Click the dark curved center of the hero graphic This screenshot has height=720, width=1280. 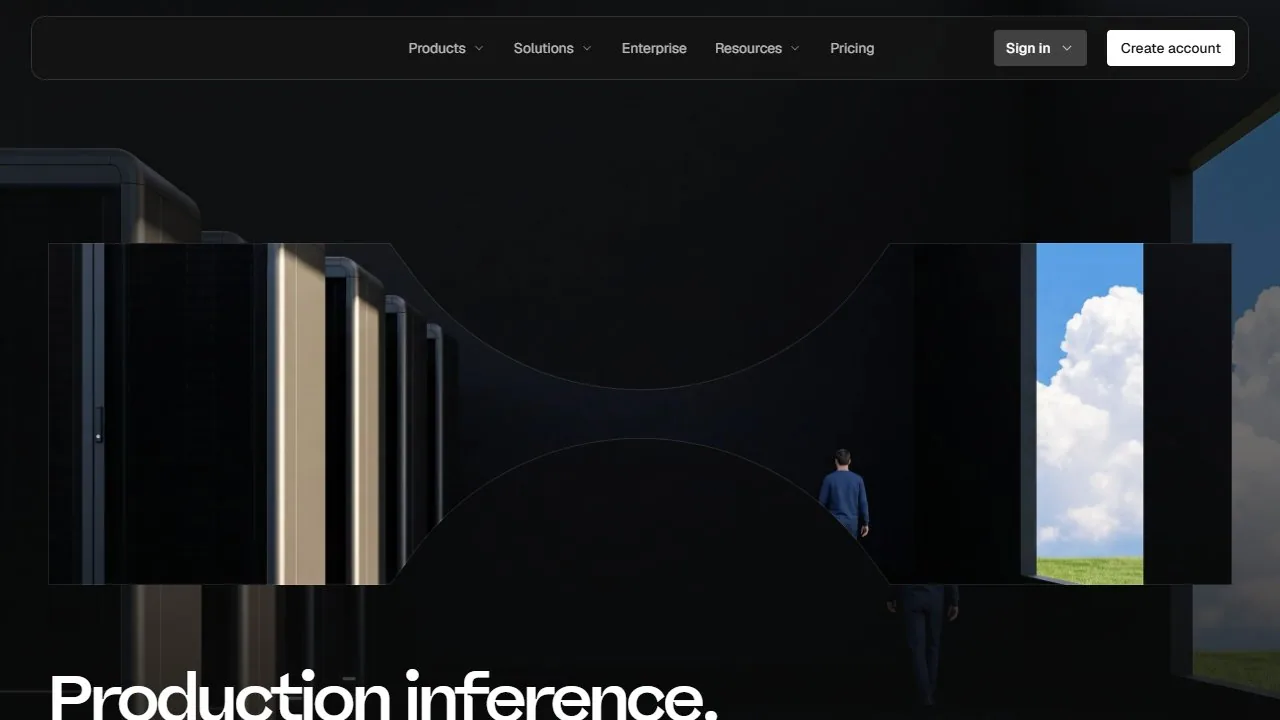click(x=640, y=414)
